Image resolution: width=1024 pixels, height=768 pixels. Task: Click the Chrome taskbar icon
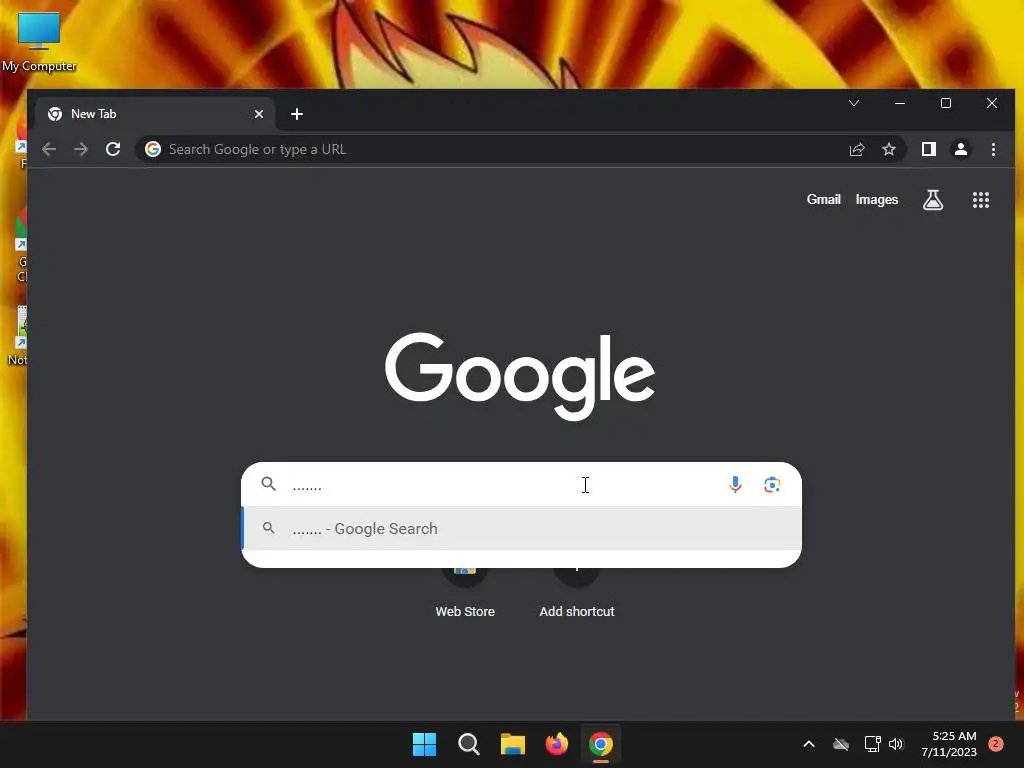[601, 744]
